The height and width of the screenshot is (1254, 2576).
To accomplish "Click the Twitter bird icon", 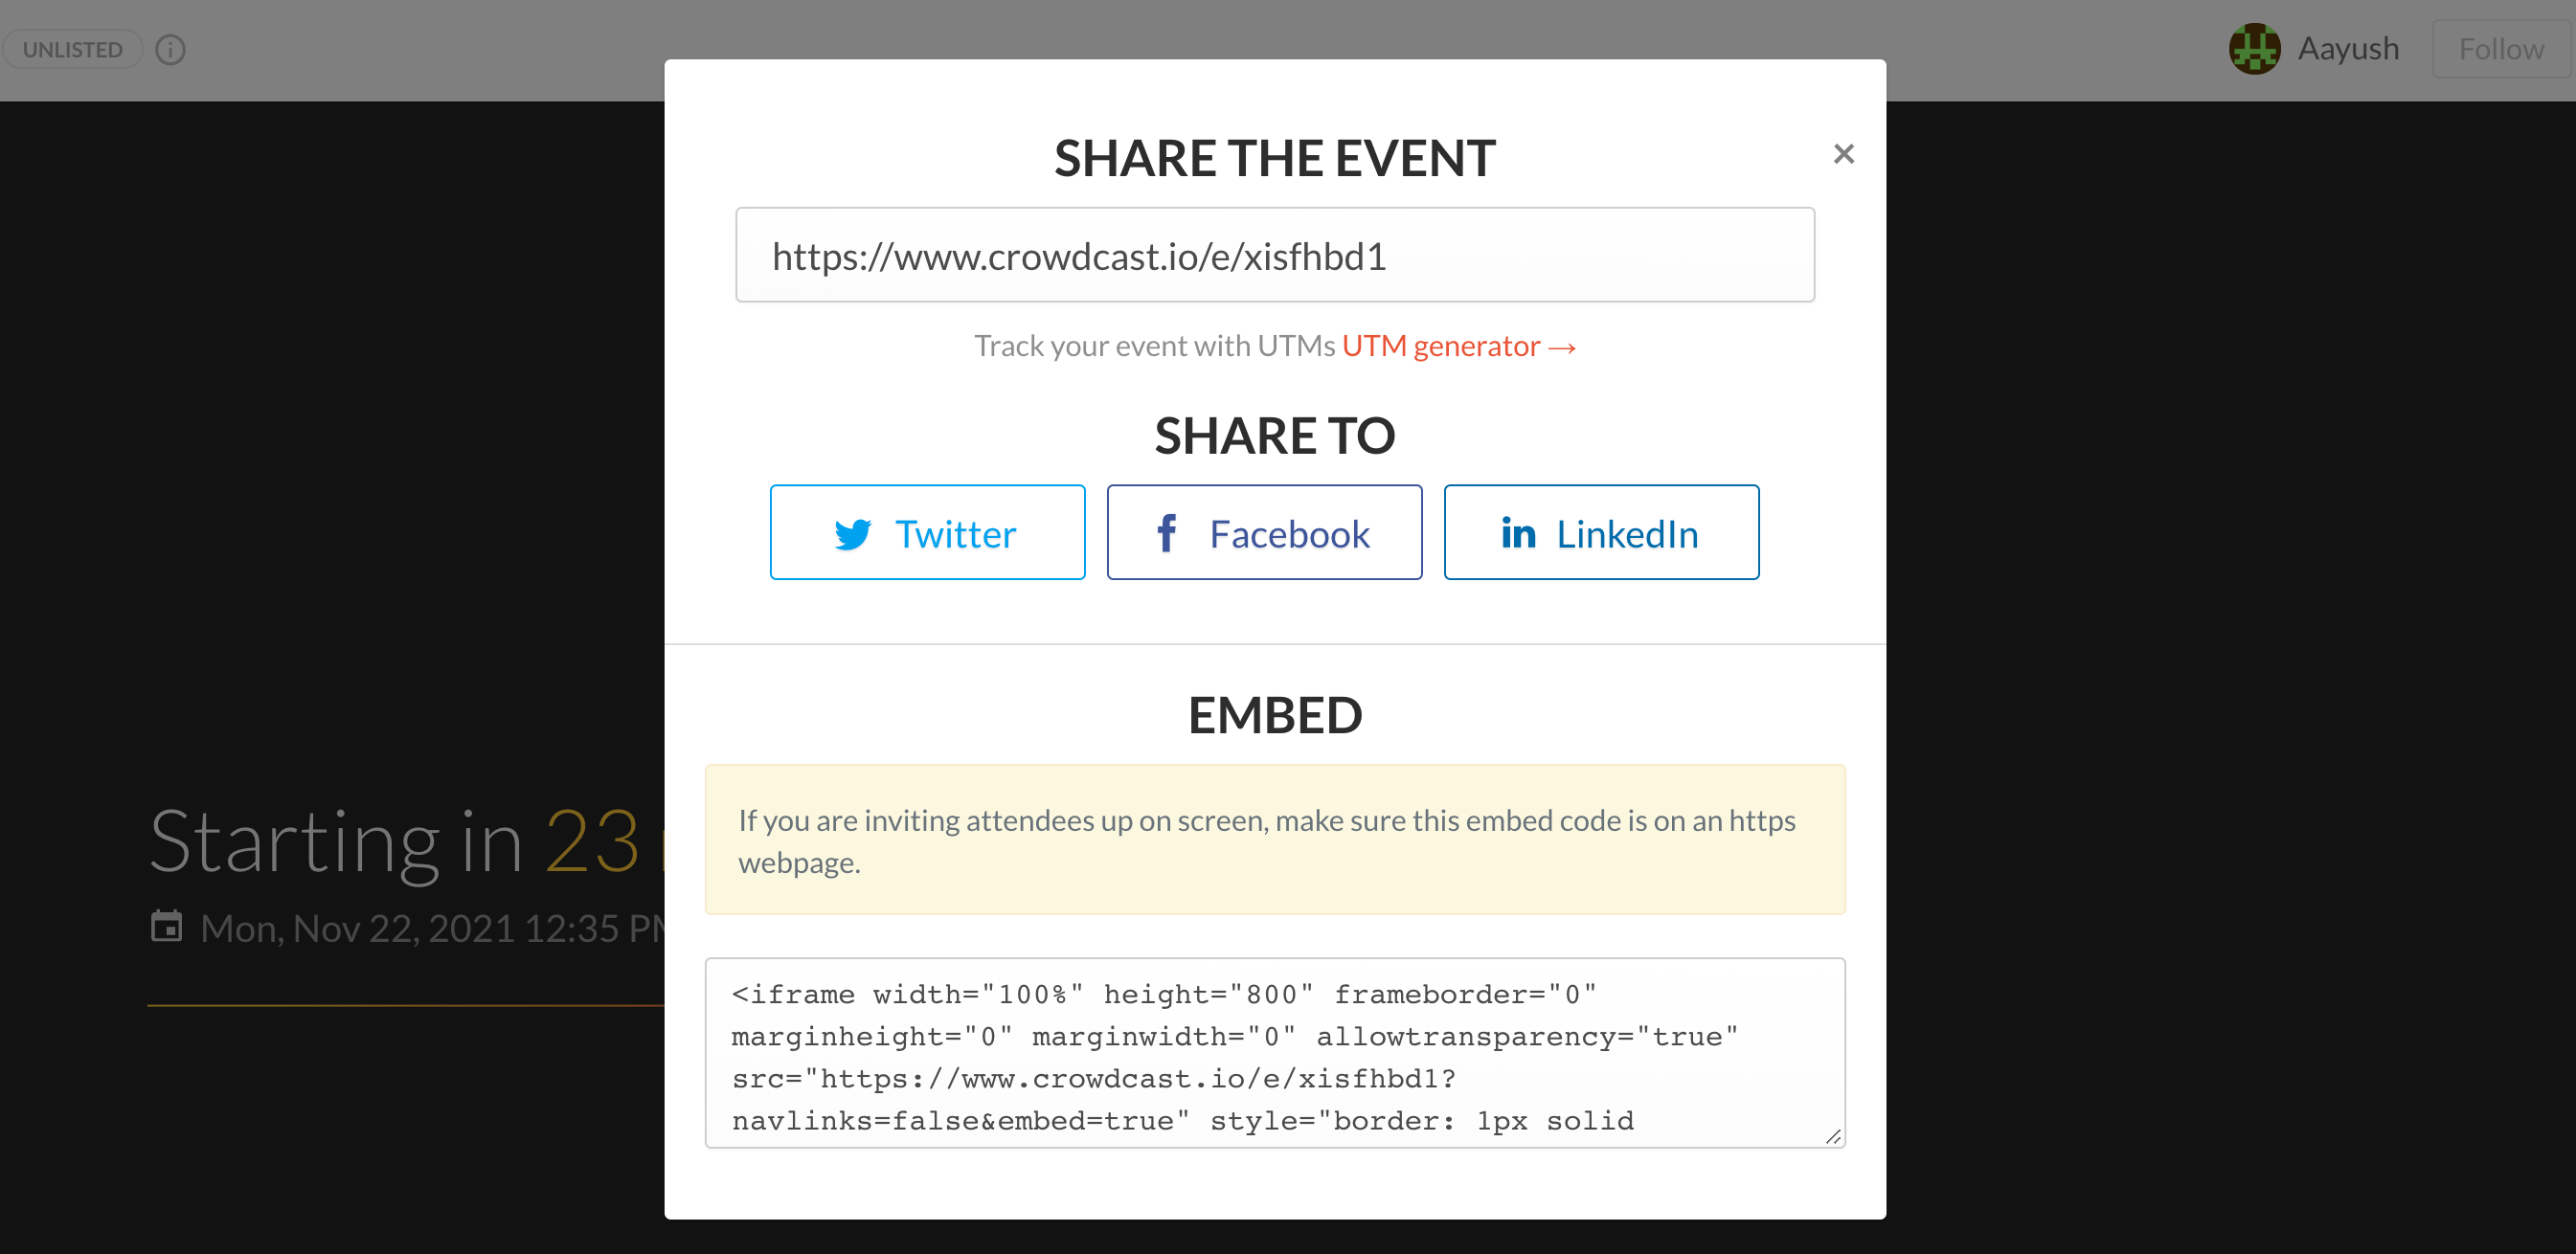I will [853, 534].
